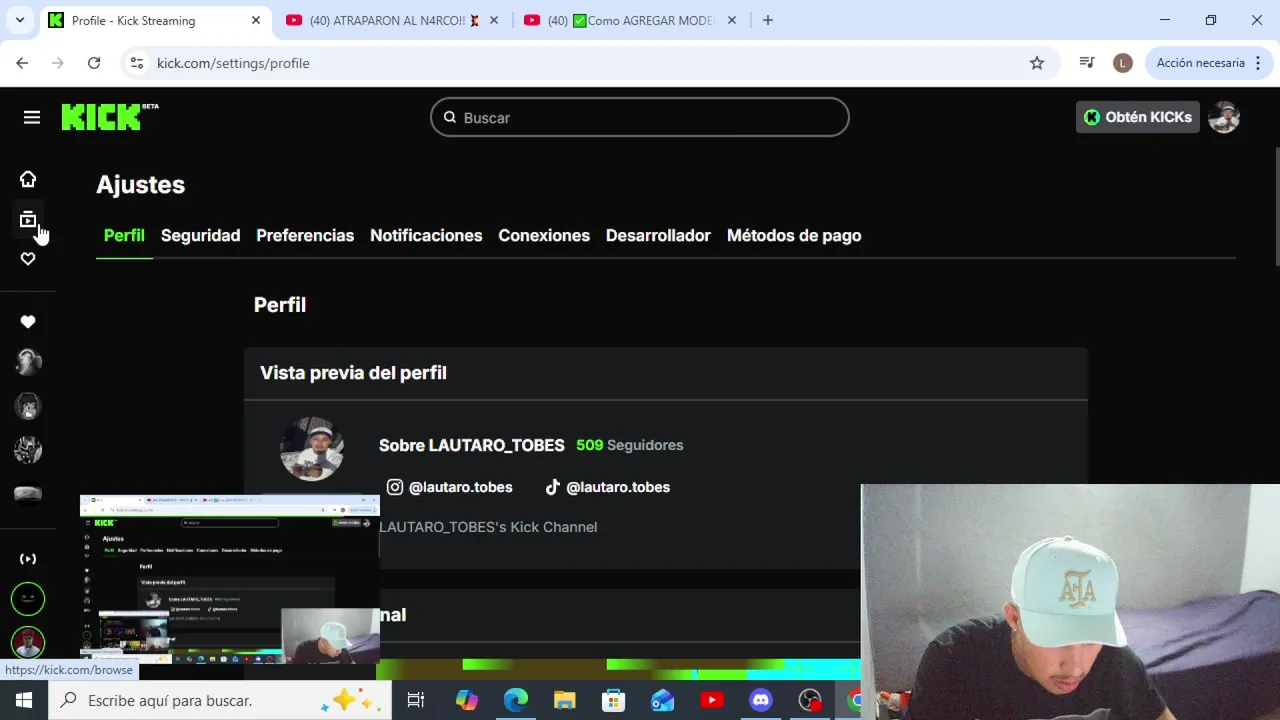Click the site info icon in address bar
The width and height of the screenshot is (1280, 720).
pos(138,63)
